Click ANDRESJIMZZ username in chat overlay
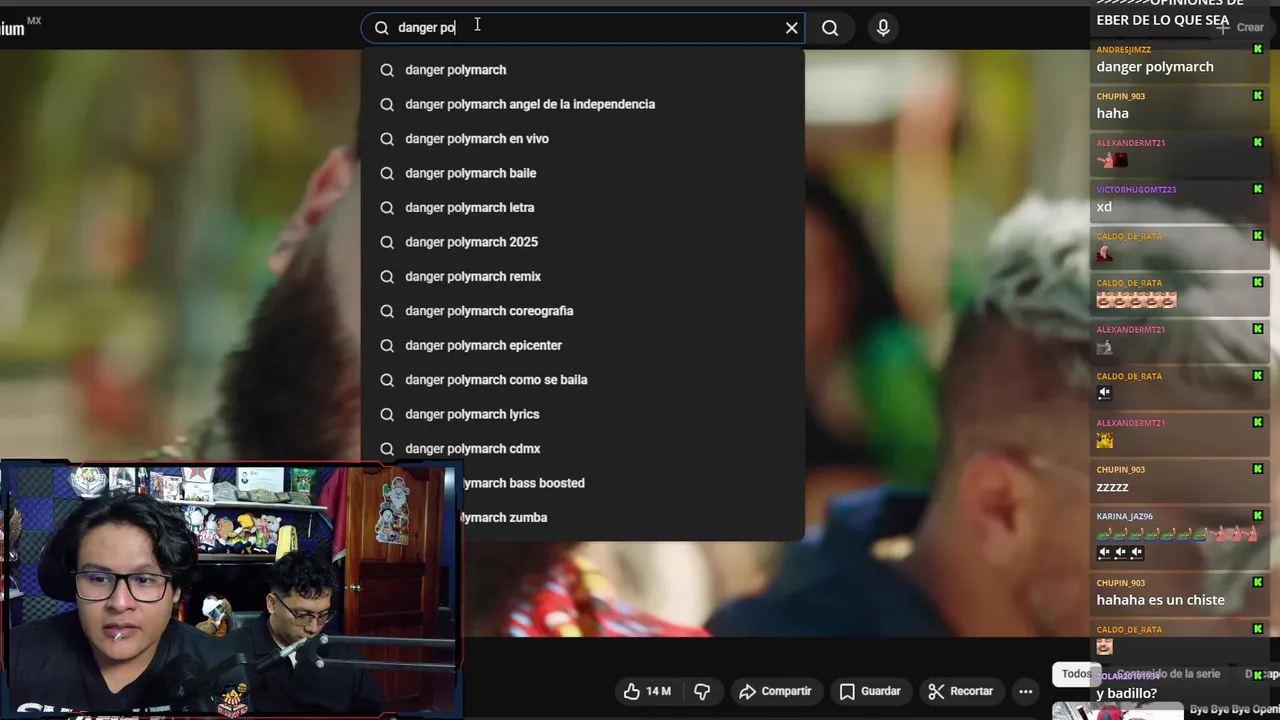 pyautogui.click(x=1123, y=50)
